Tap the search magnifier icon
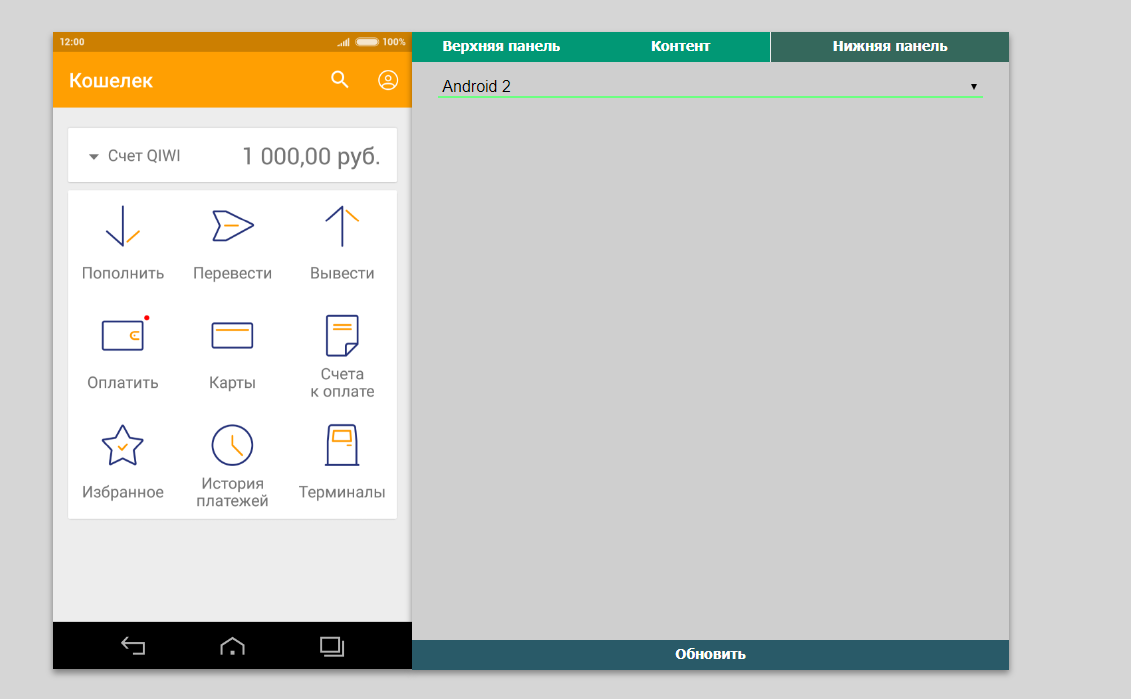The height and width of the screenshot is (699, 1131). 340,80
